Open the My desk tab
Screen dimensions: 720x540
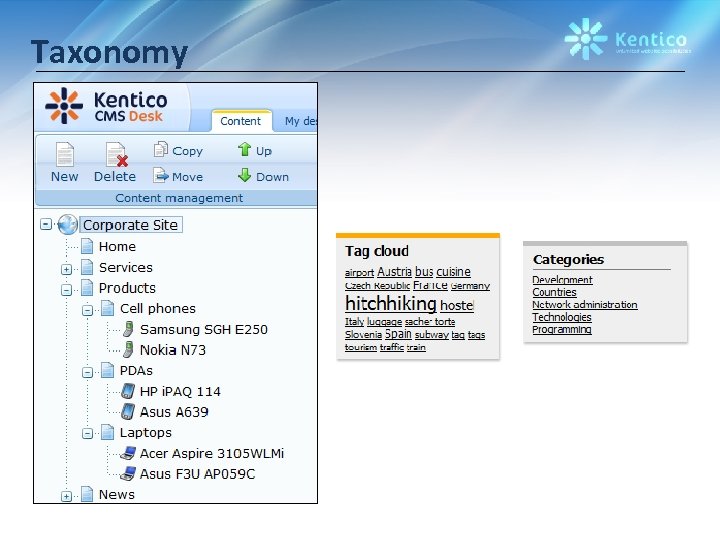click(301, 121)
